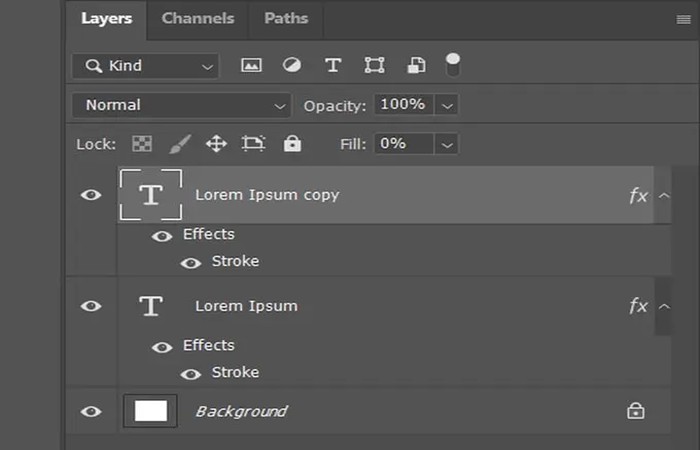Filter for type layers icon
Viewport: 700px width, 450px height.
pos(333,66)
